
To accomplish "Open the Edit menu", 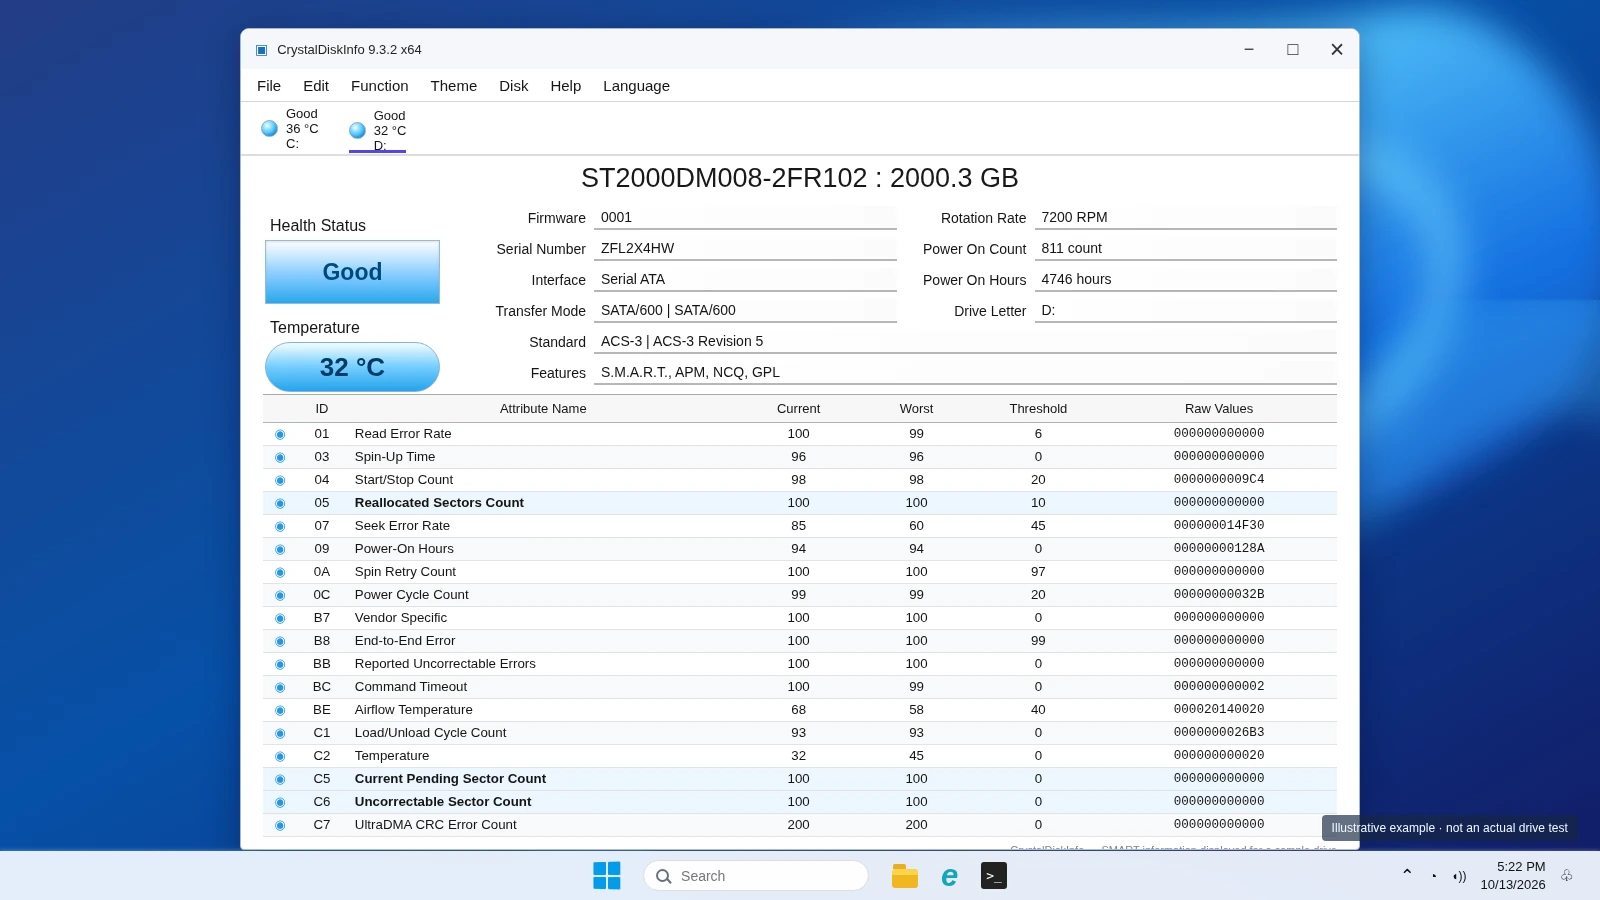I will (316, 86).
